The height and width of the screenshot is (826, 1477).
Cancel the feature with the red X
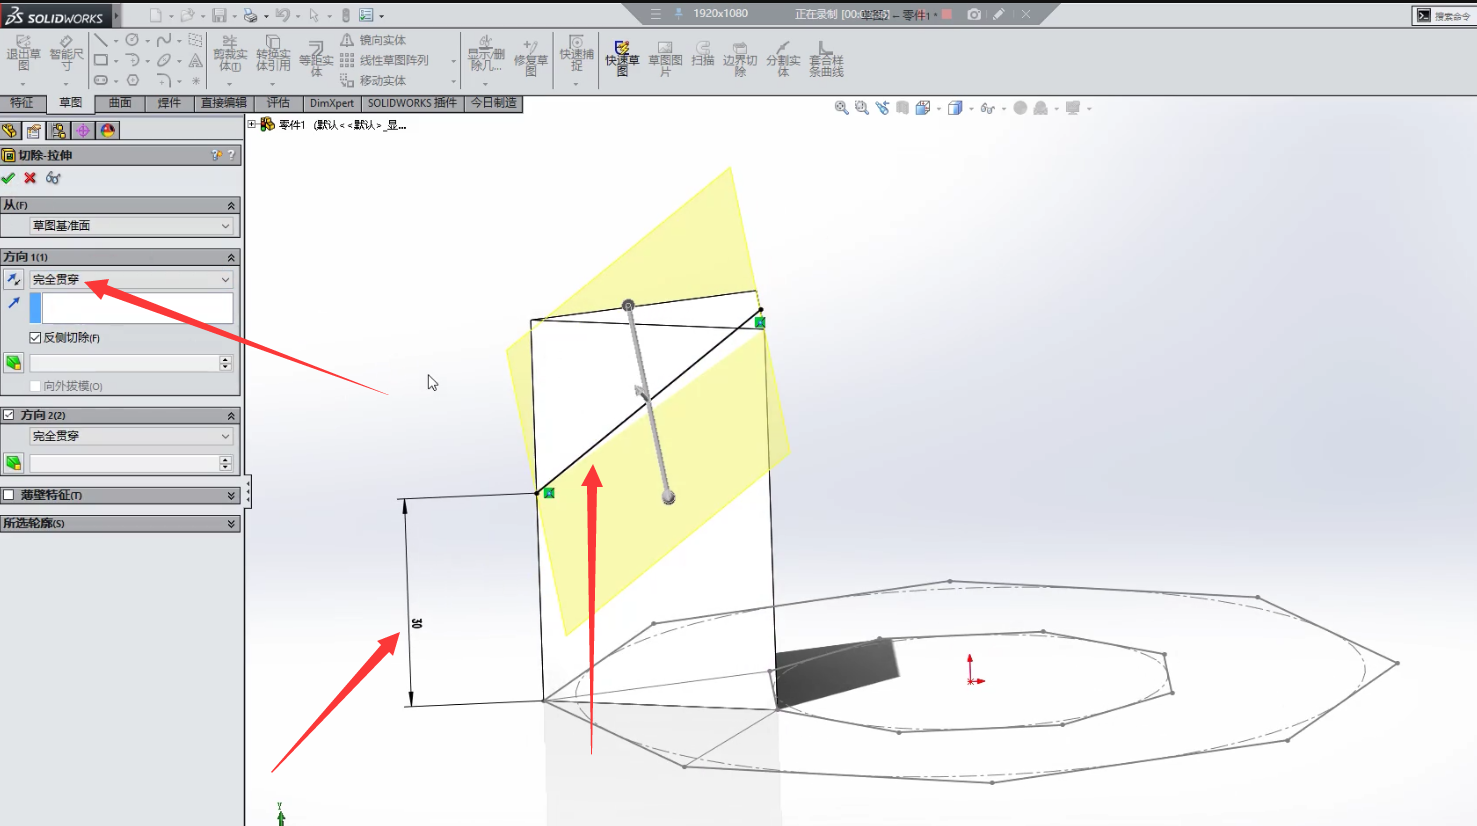click(30, 178)
